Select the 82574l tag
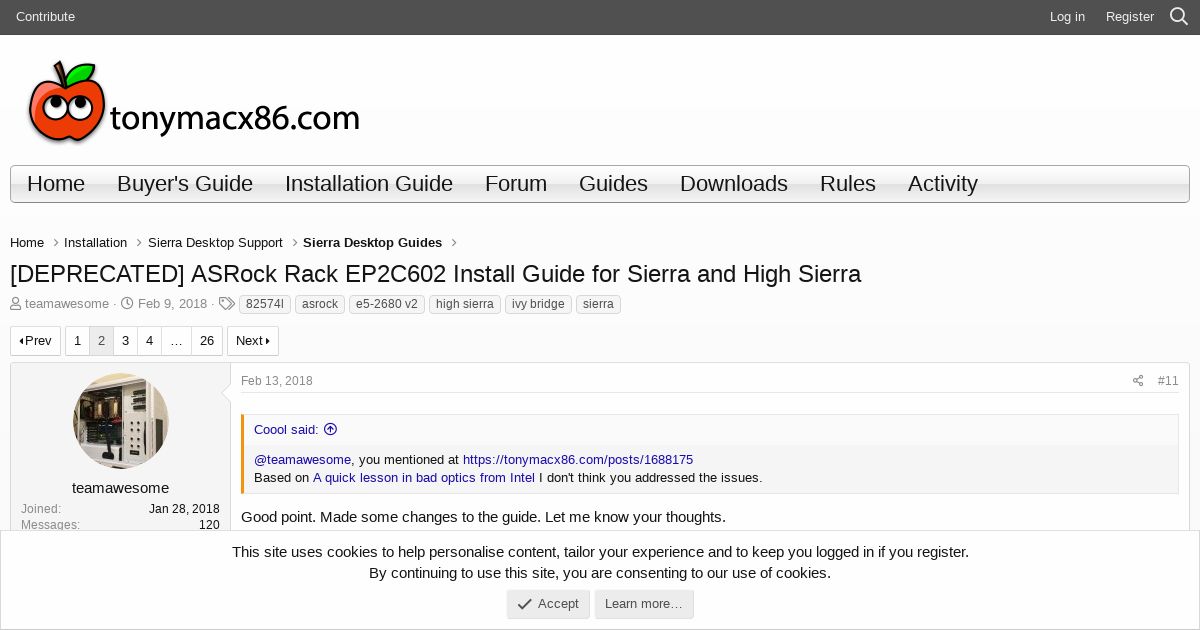1200x630 pixels. point(265,304)
